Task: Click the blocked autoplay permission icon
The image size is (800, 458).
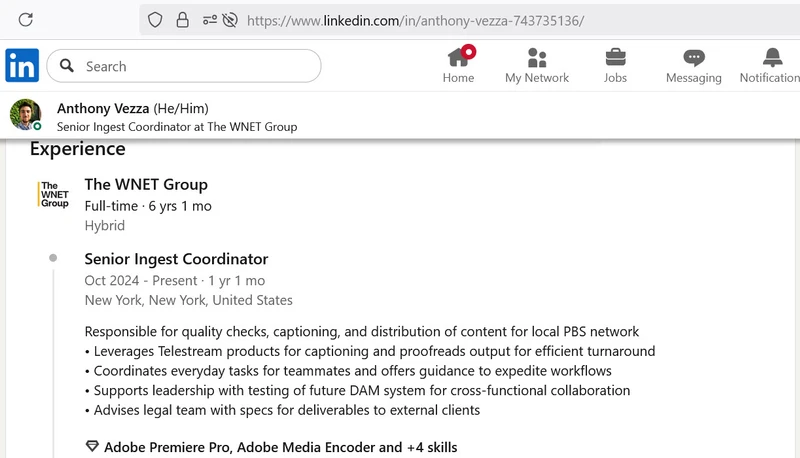Action: [x=230, y=20]
